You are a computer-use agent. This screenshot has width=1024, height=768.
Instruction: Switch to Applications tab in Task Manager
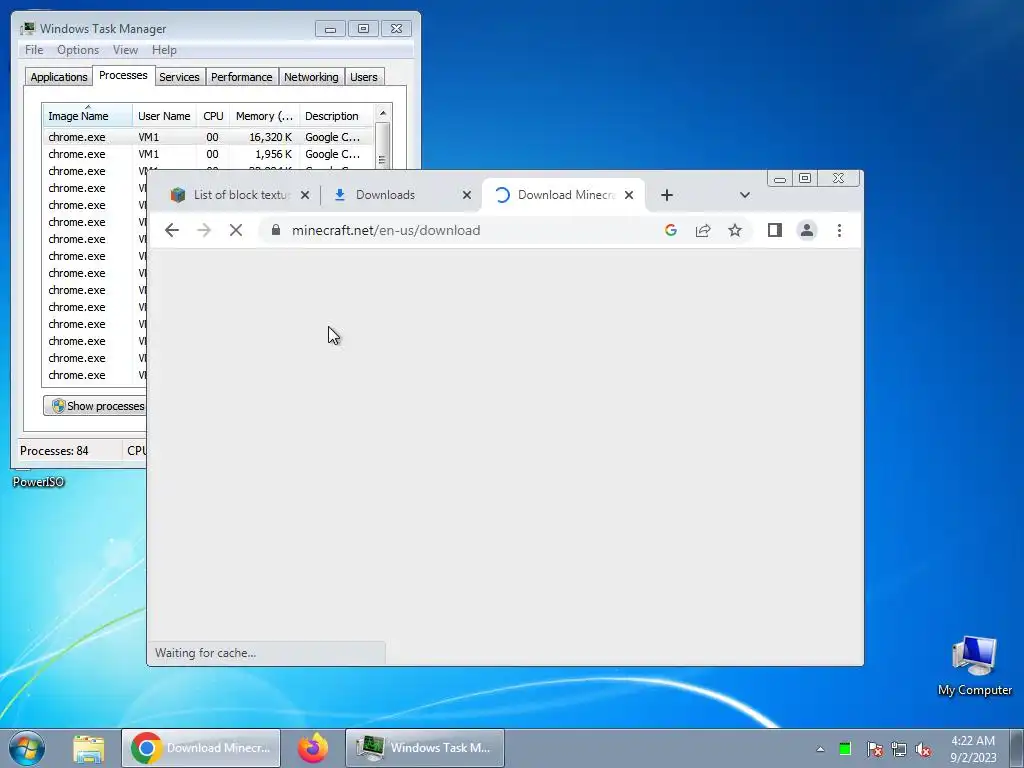click(x=59, y=77)
